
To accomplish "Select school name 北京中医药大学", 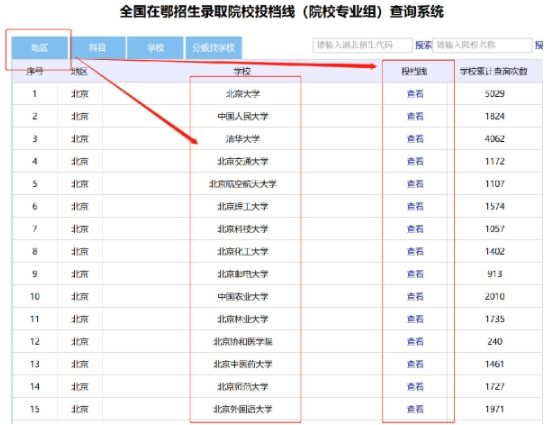I will pos(243,364).
